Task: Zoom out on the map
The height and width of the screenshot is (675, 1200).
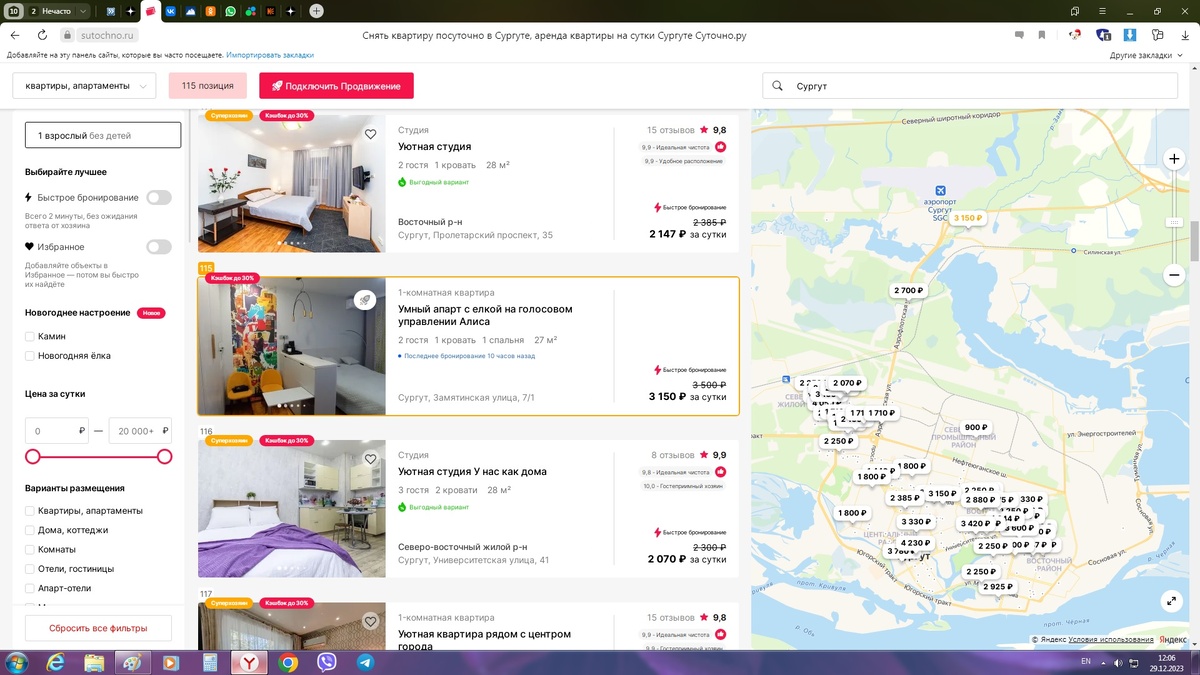Action: [1174, 275]
